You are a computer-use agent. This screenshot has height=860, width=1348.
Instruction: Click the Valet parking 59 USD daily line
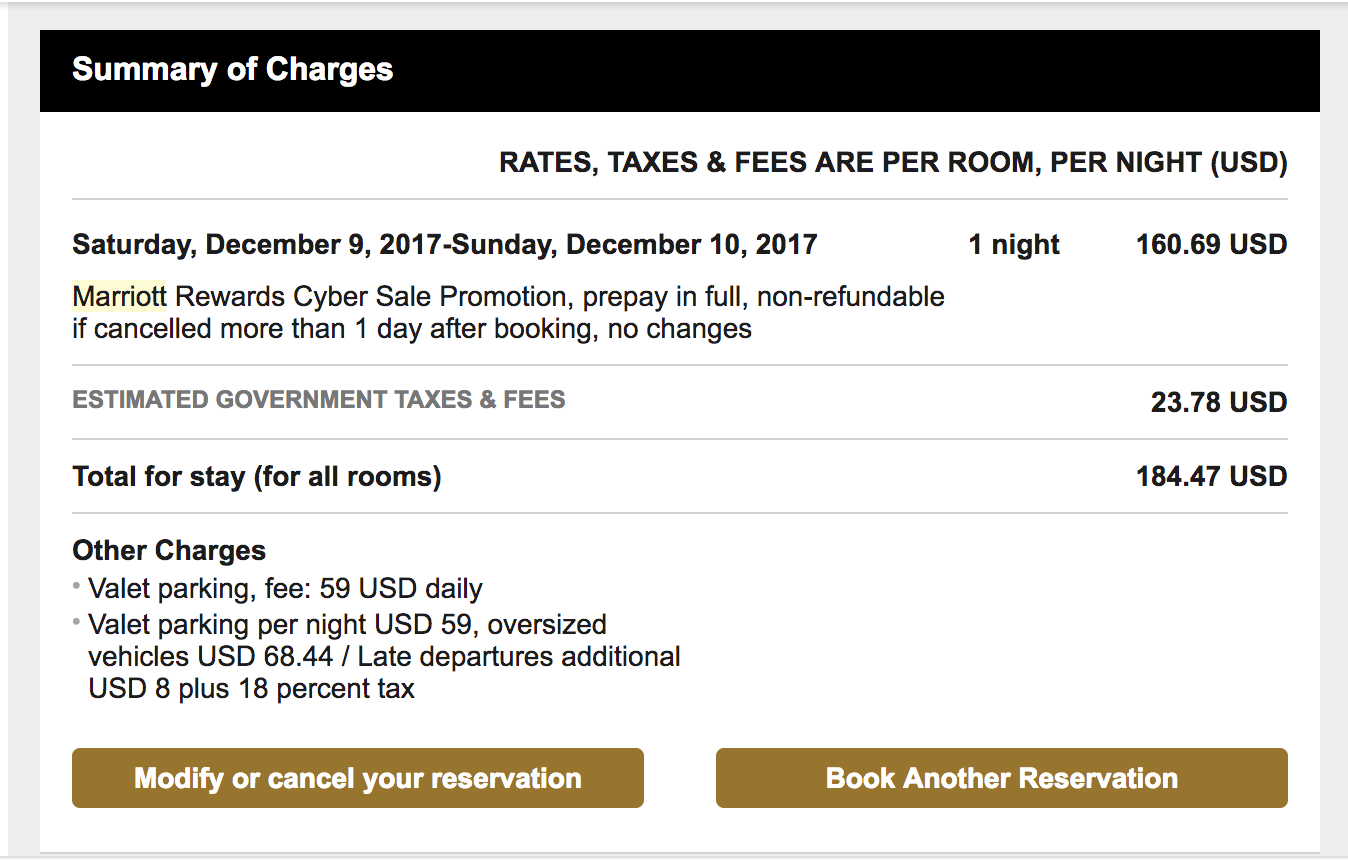[285, 588]
